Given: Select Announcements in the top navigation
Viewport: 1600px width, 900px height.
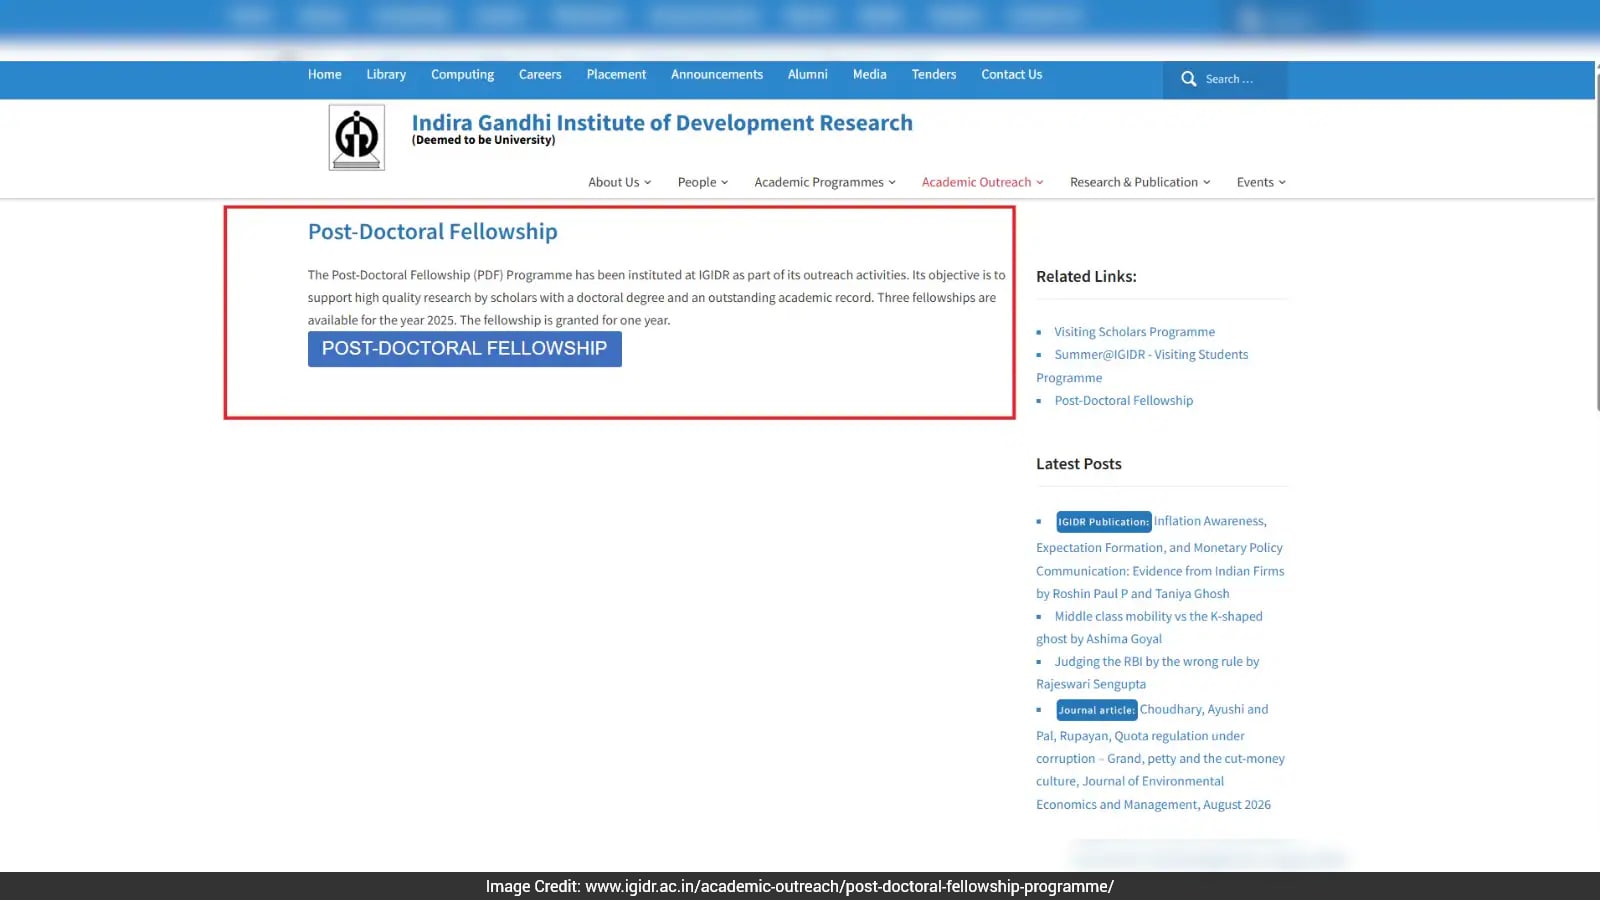Looking at the screenshot, I should point(717,75).
